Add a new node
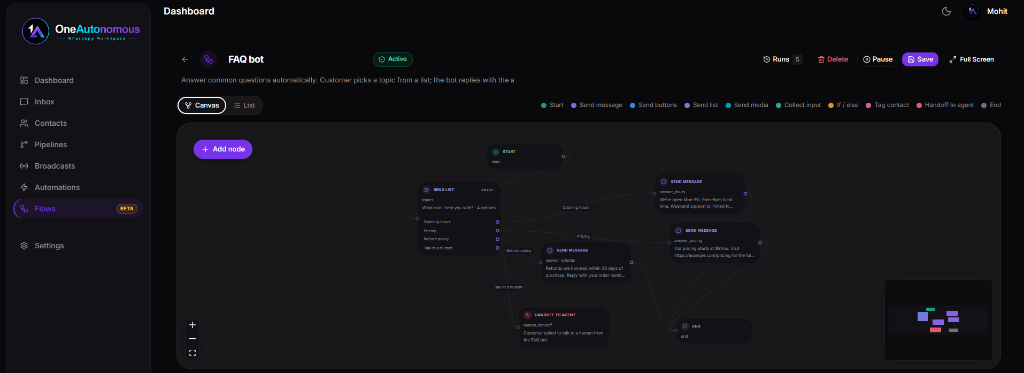This screenshot has width=1024, height=373. pyautogui.click(x=223, y=149)
